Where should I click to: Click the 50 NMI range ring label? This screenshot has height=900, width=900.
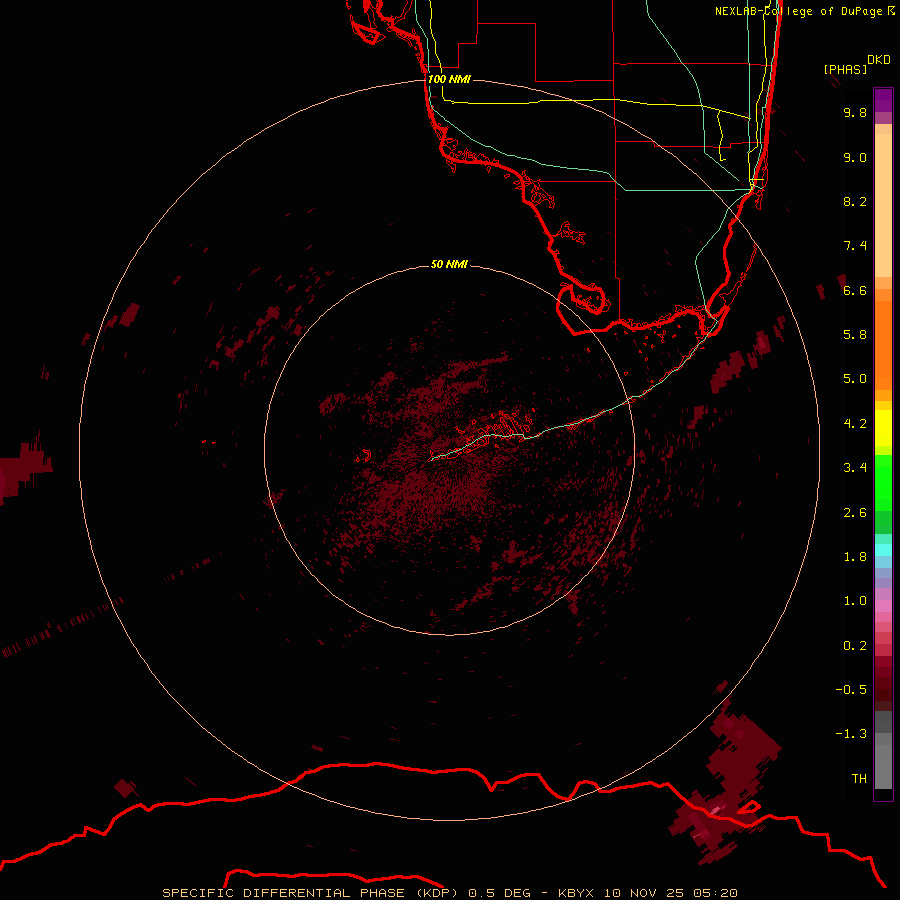[449, 264]
